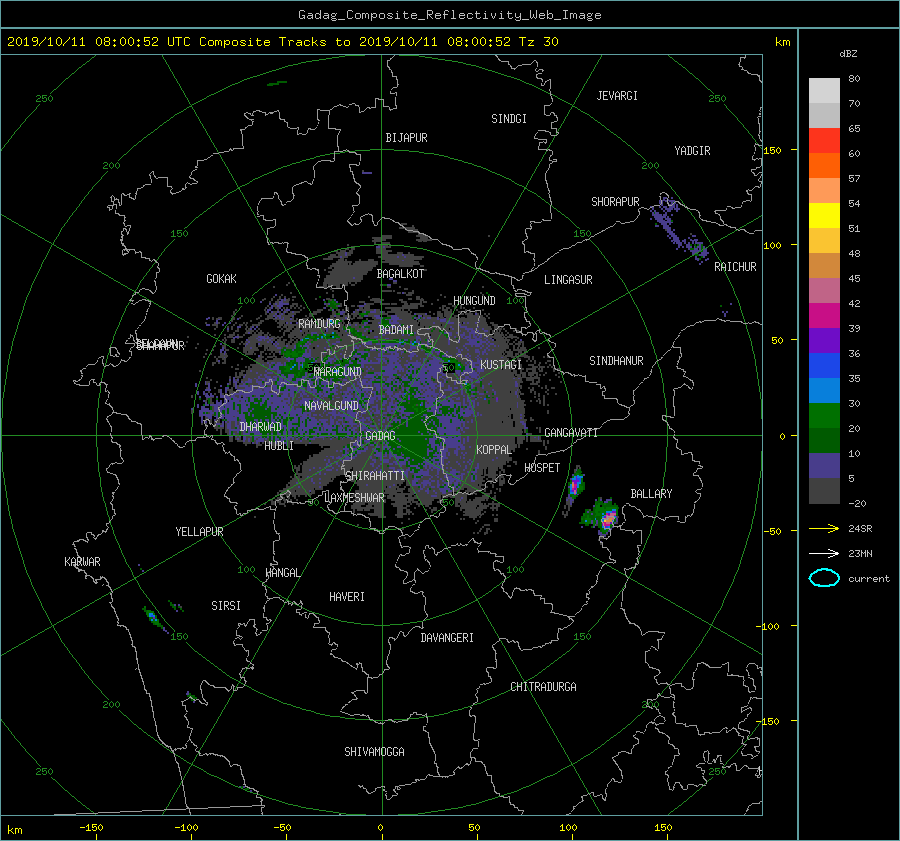The width and height of the screenshot is (900, 841).
Task: Click the SINDHANUR label
Action: [616, 361]
